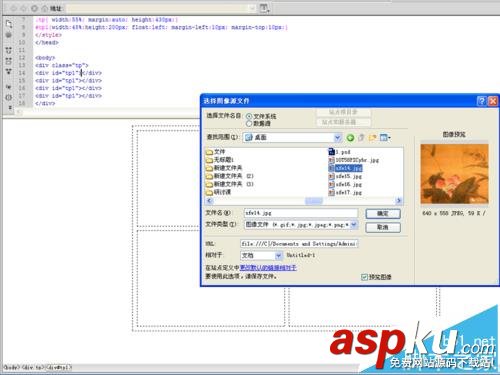Viewport: 500px width, 375px height.
Task: Click the file list scrollbar right arrow
Action: tap(399, 200)
